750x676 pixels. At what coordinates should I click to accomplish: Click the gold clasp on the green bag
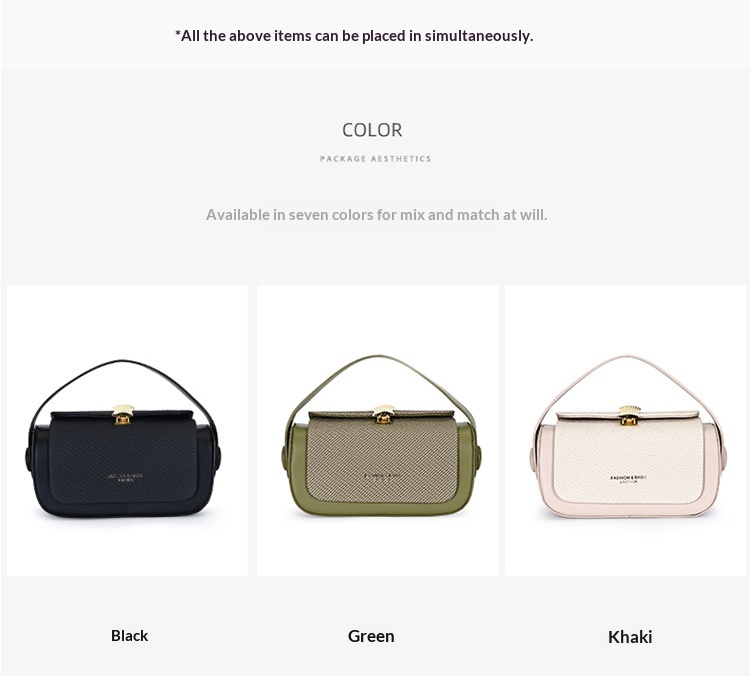pos(383,414)
